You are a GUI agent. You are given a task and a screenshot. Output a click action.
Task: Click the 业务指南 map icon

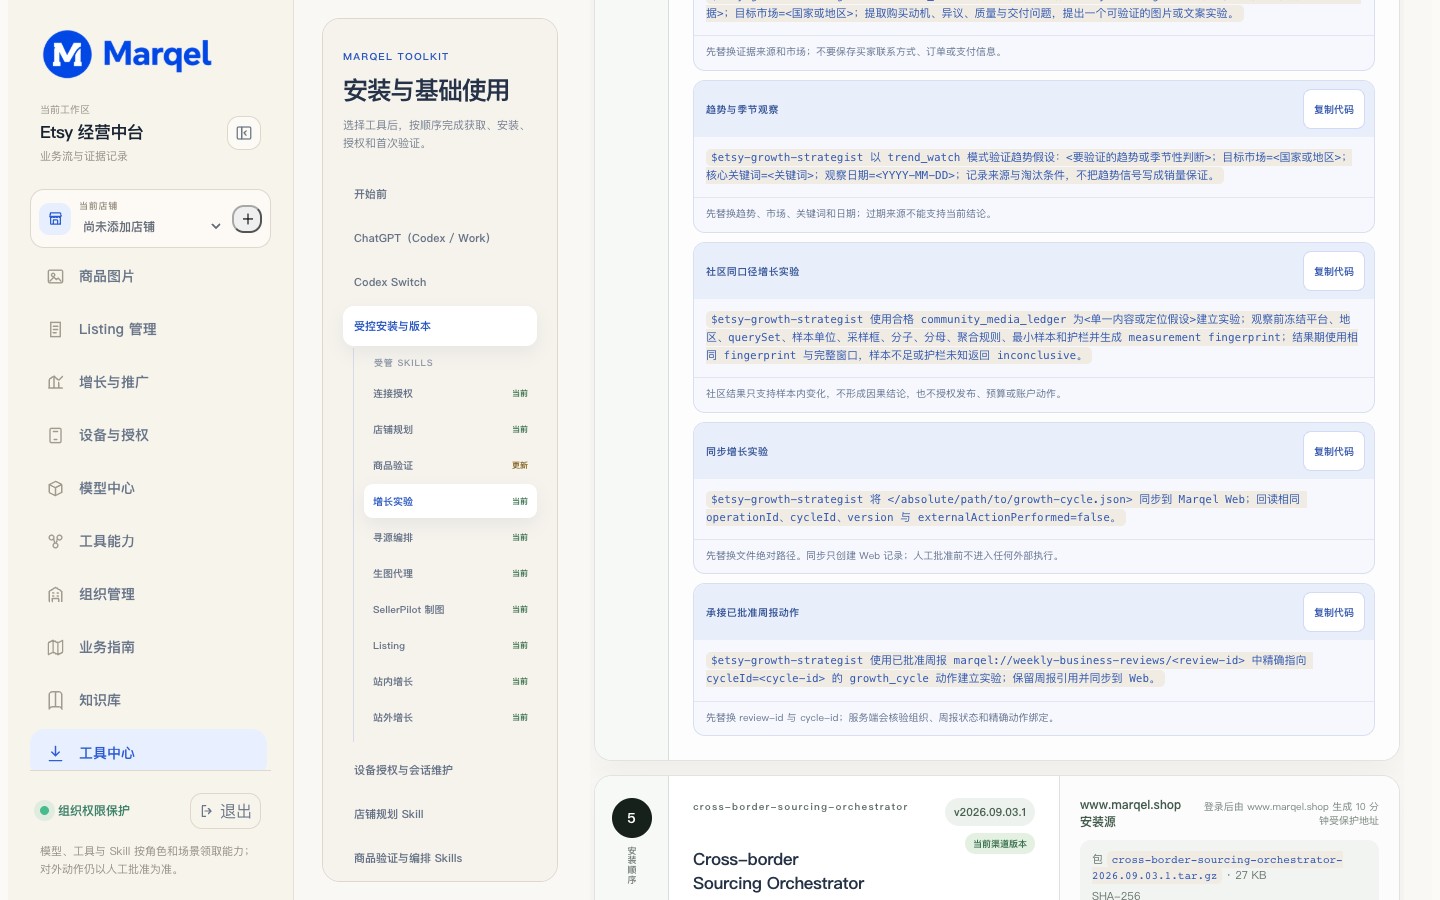click(x=56, y=647)
